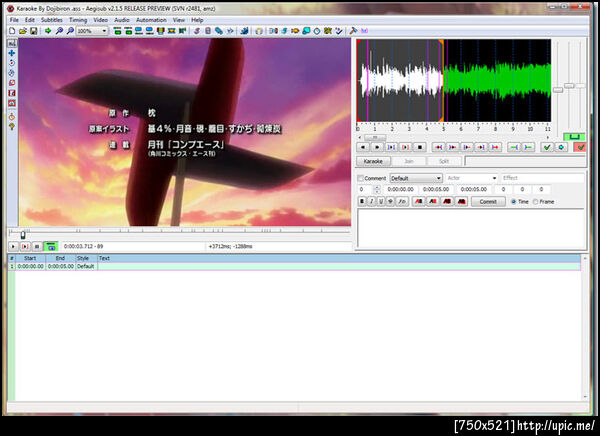This screenshot has width=600, height=436.
Task: Play the current line audio
Action: [406, 147]
